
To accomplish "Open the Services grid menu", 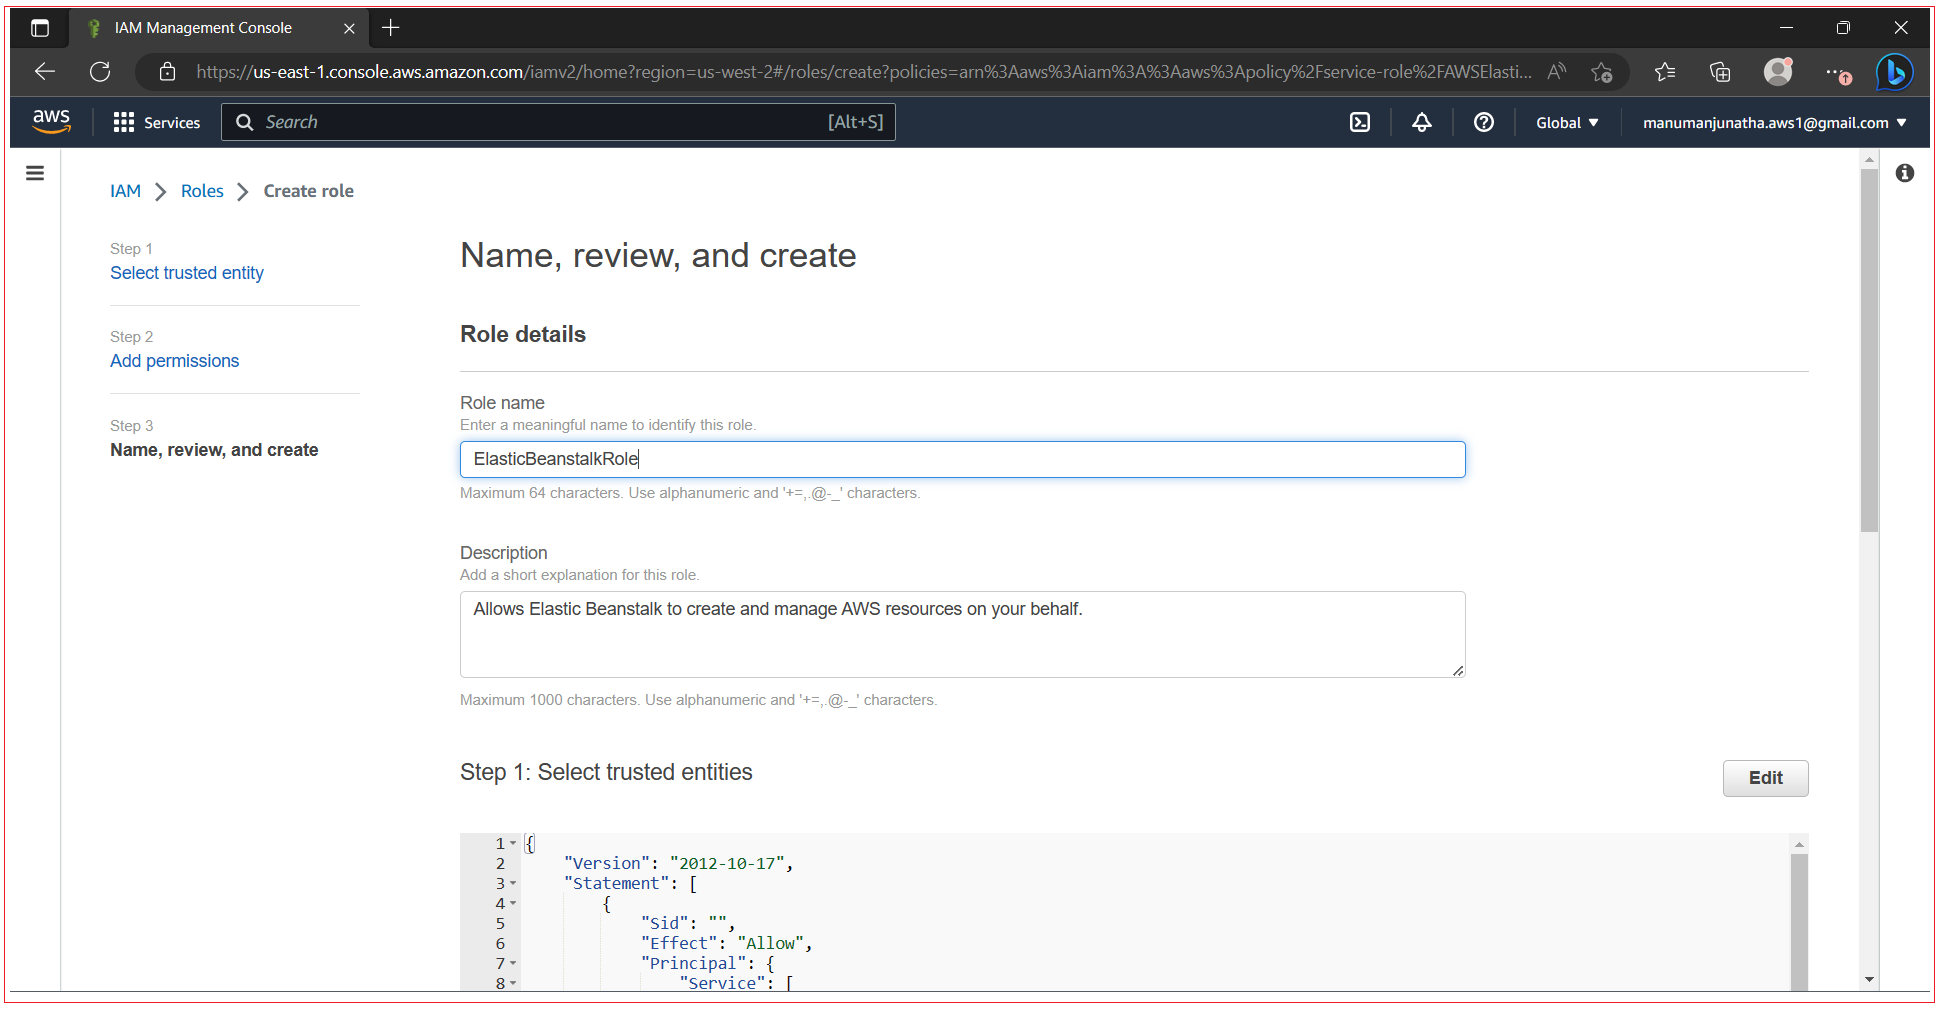I will pyautogui.click(x=157, y=122).
